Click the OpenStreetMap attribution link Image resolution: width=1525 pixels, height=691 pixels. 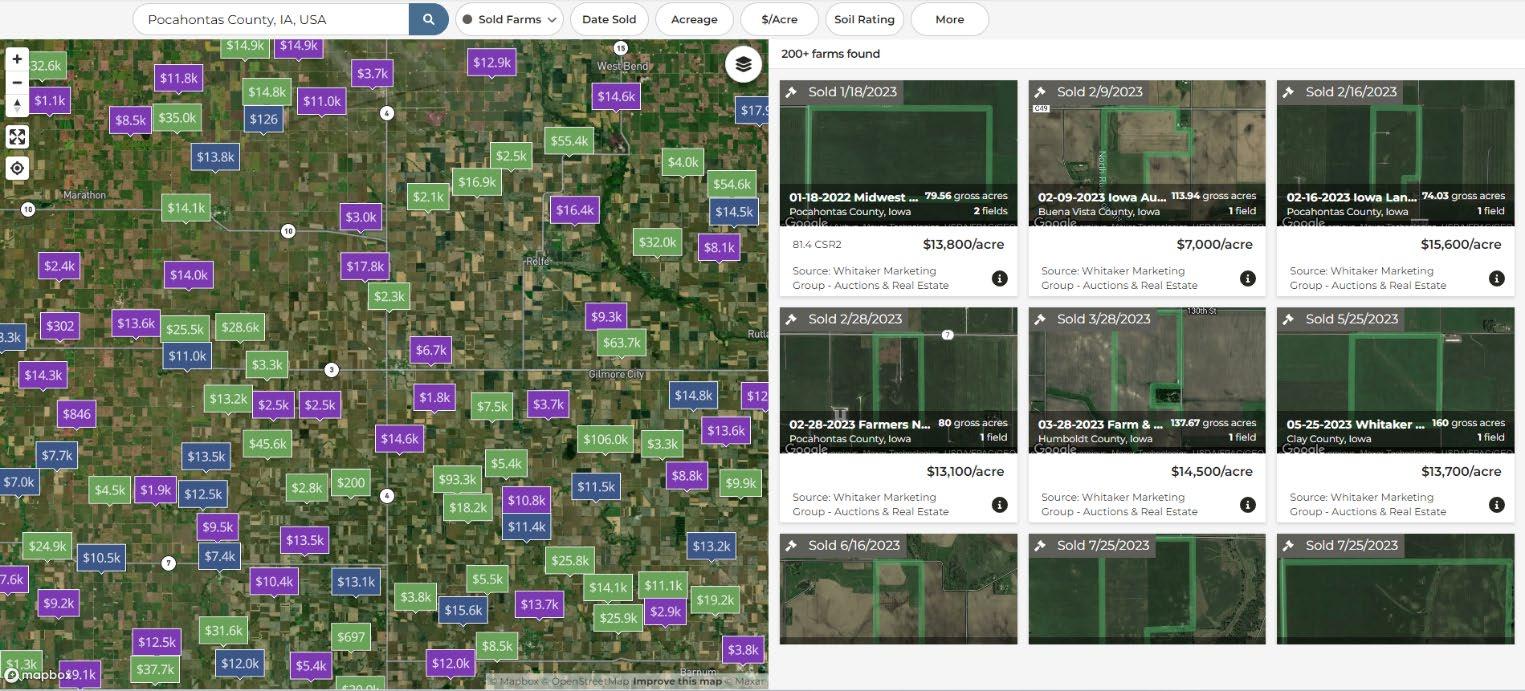[587, 682]
